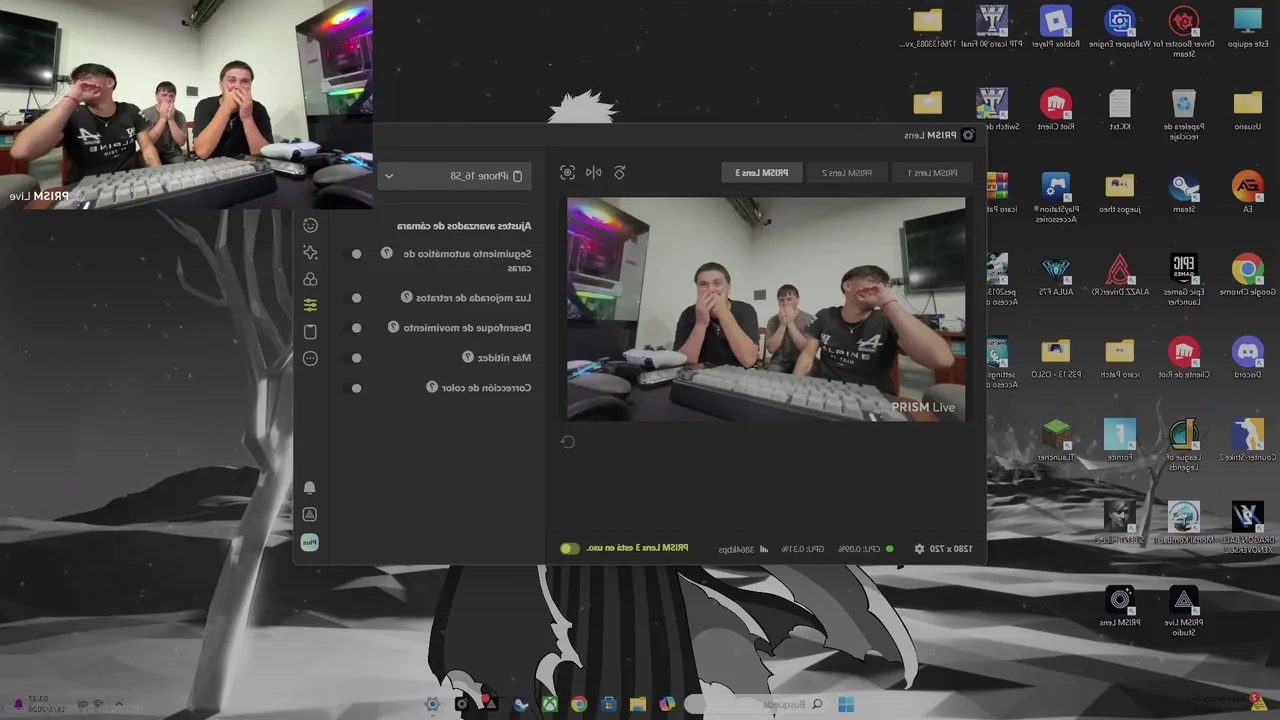This screenshot has width=1280, height=720.
Task: Open the more options ellipsis icon in sidebar
Action: (310, 358)
